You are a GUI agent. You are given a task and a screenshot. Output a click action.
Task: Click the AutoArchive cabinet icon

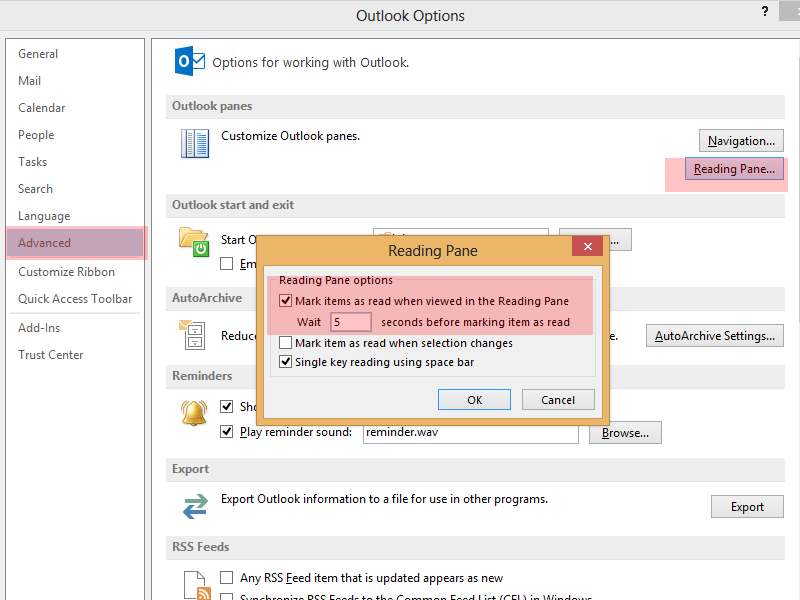click(x=192, y=334)
